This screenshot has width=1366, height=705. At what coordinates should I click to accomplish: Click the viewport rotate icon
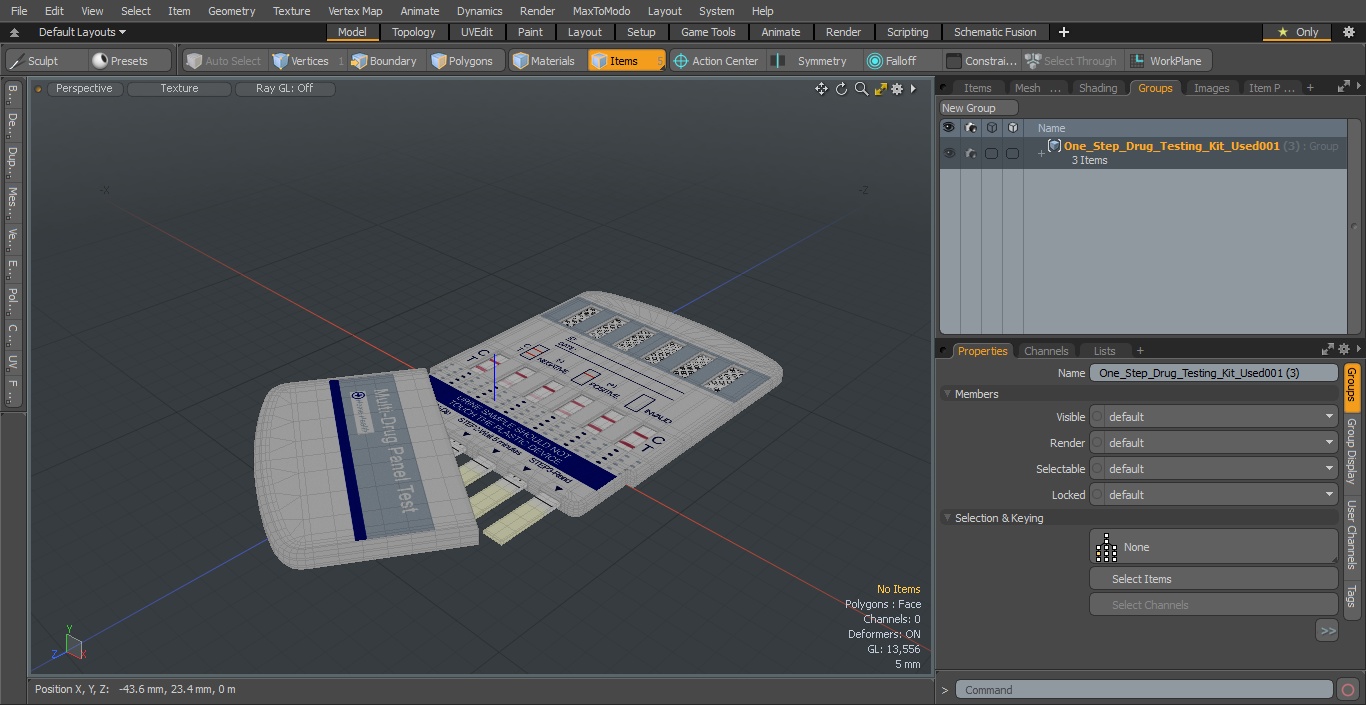841,89
